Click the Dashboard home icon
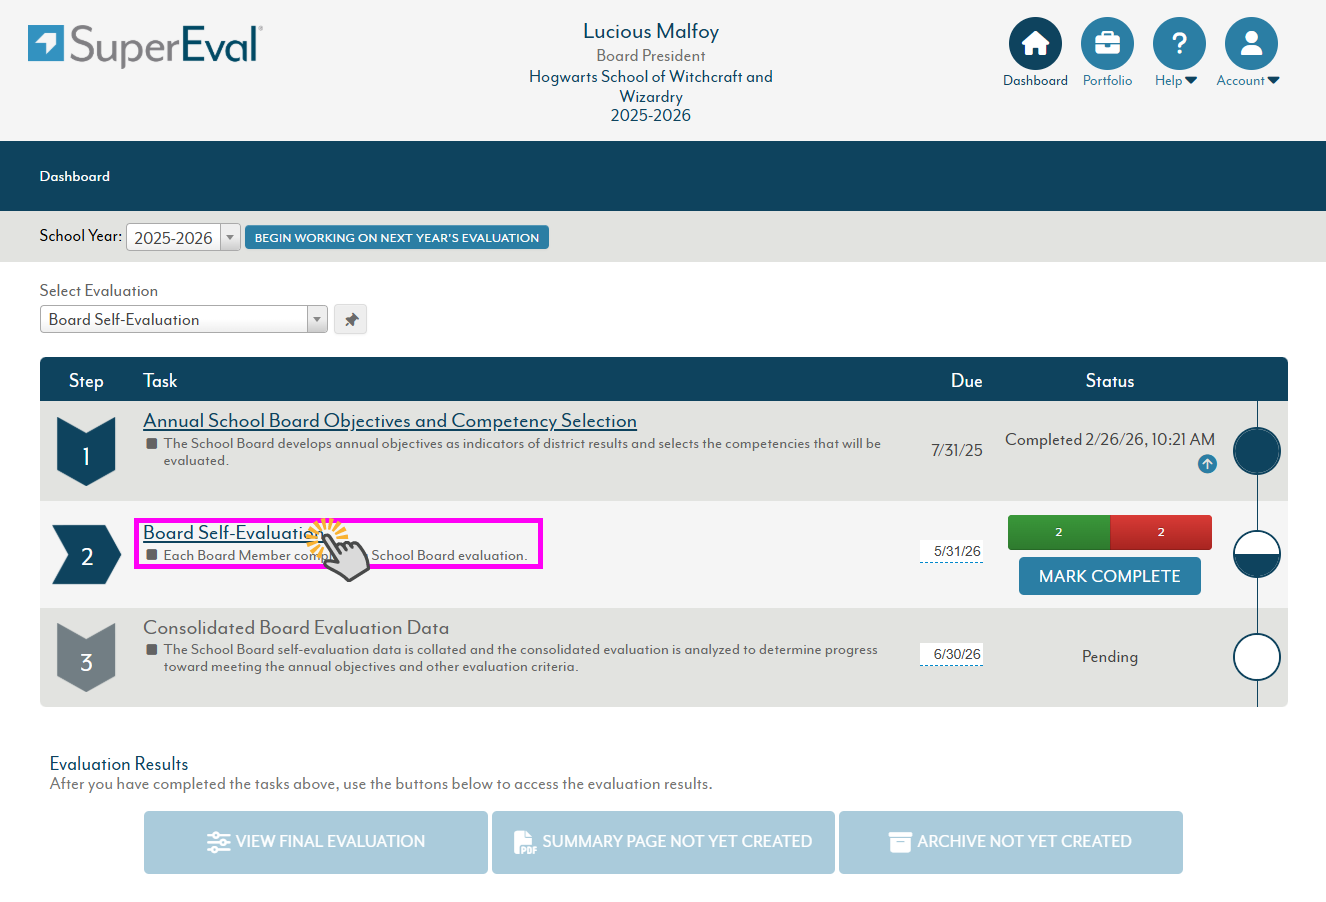Viewport: 1326px width, 902px height. [x=1035, y=44]
